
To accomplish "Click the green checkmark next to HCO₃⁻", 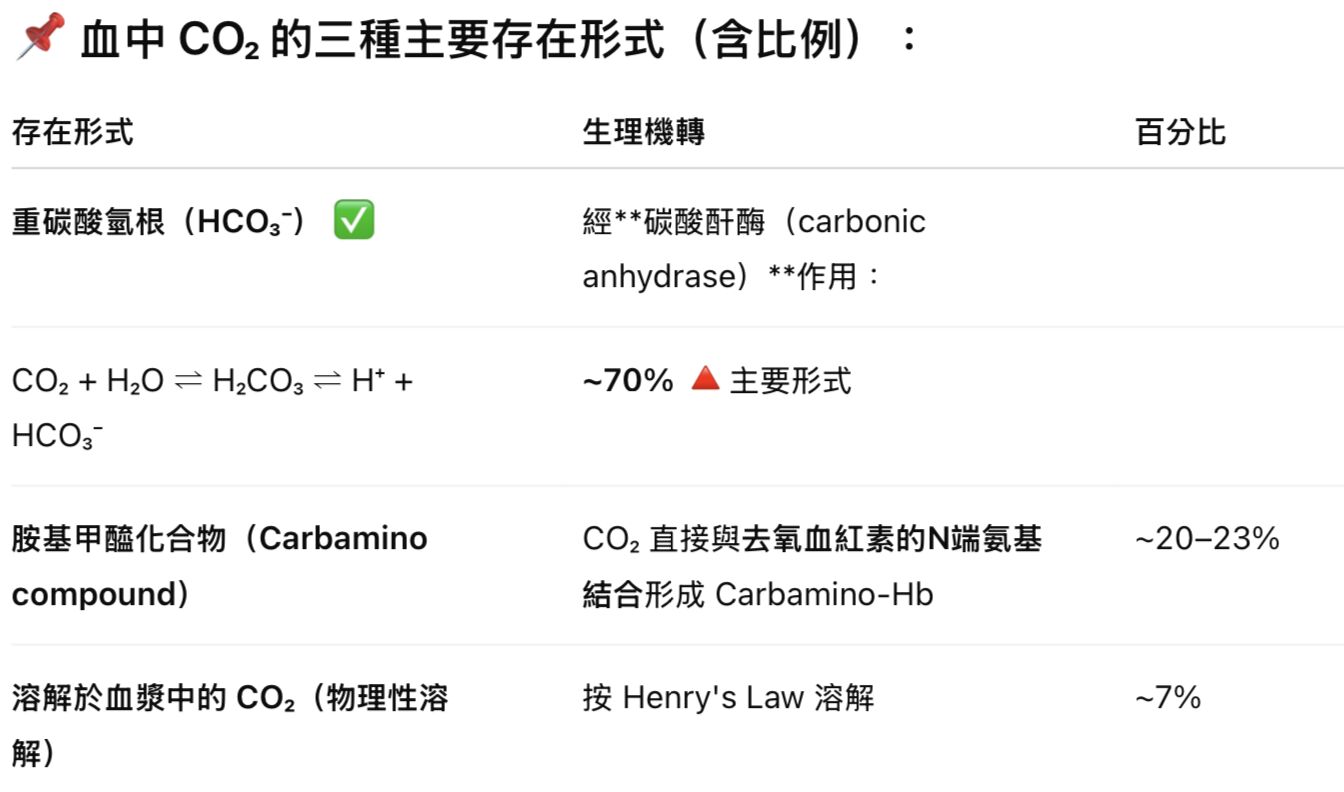I will tap(353, 221).
